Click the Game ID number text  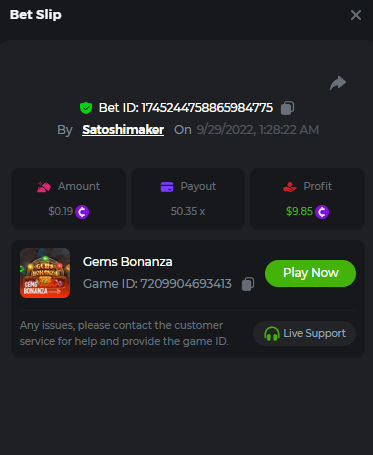click(x=186, y=284)
